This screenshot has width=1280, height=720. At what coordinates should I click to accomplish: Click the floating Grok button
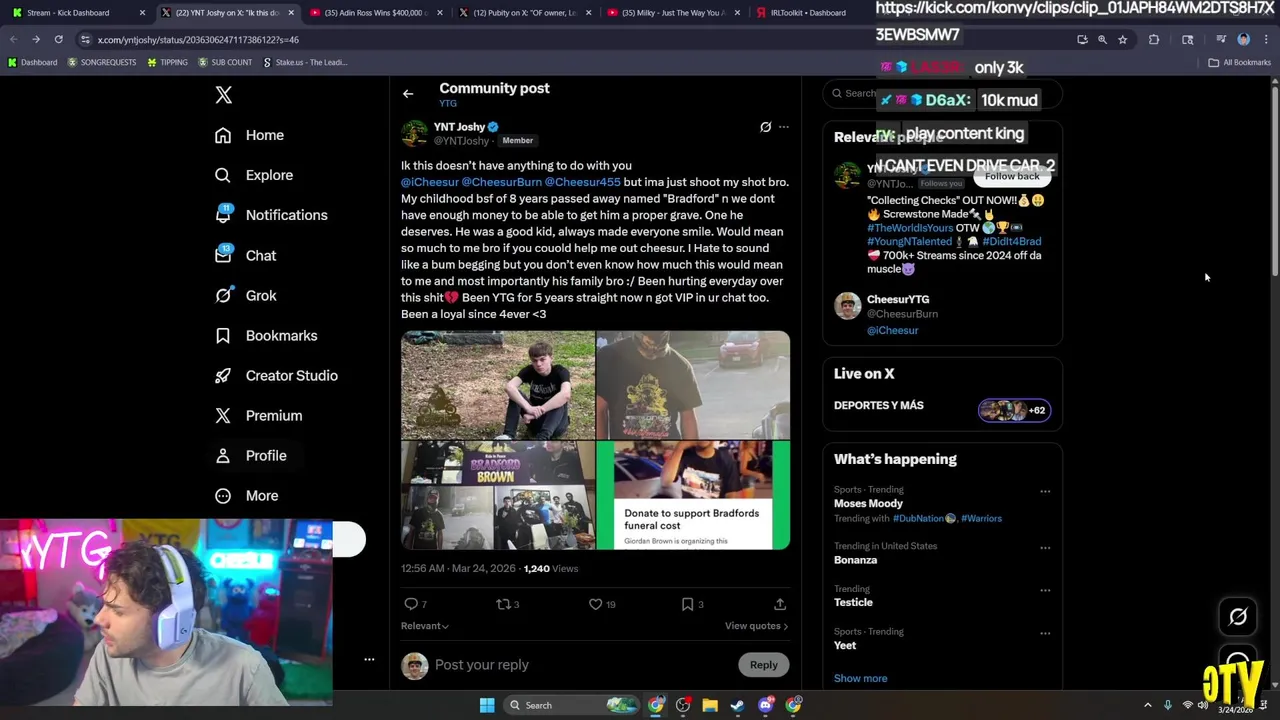tap(1238, 617)
